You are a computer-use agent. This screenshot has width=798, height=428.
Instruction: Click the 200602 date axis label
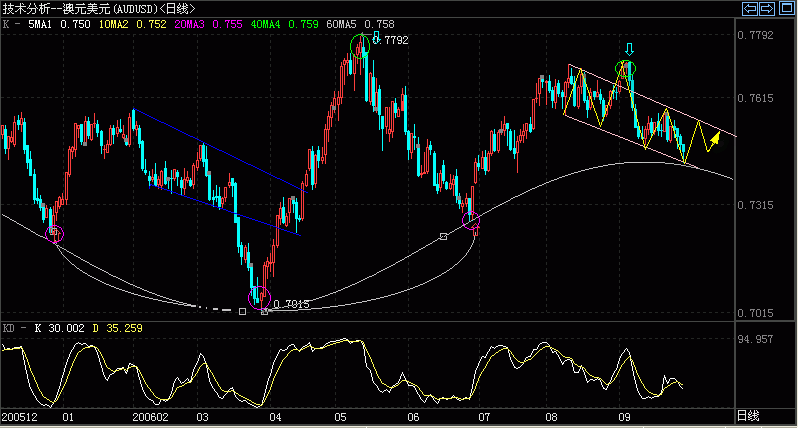[150, 417]
